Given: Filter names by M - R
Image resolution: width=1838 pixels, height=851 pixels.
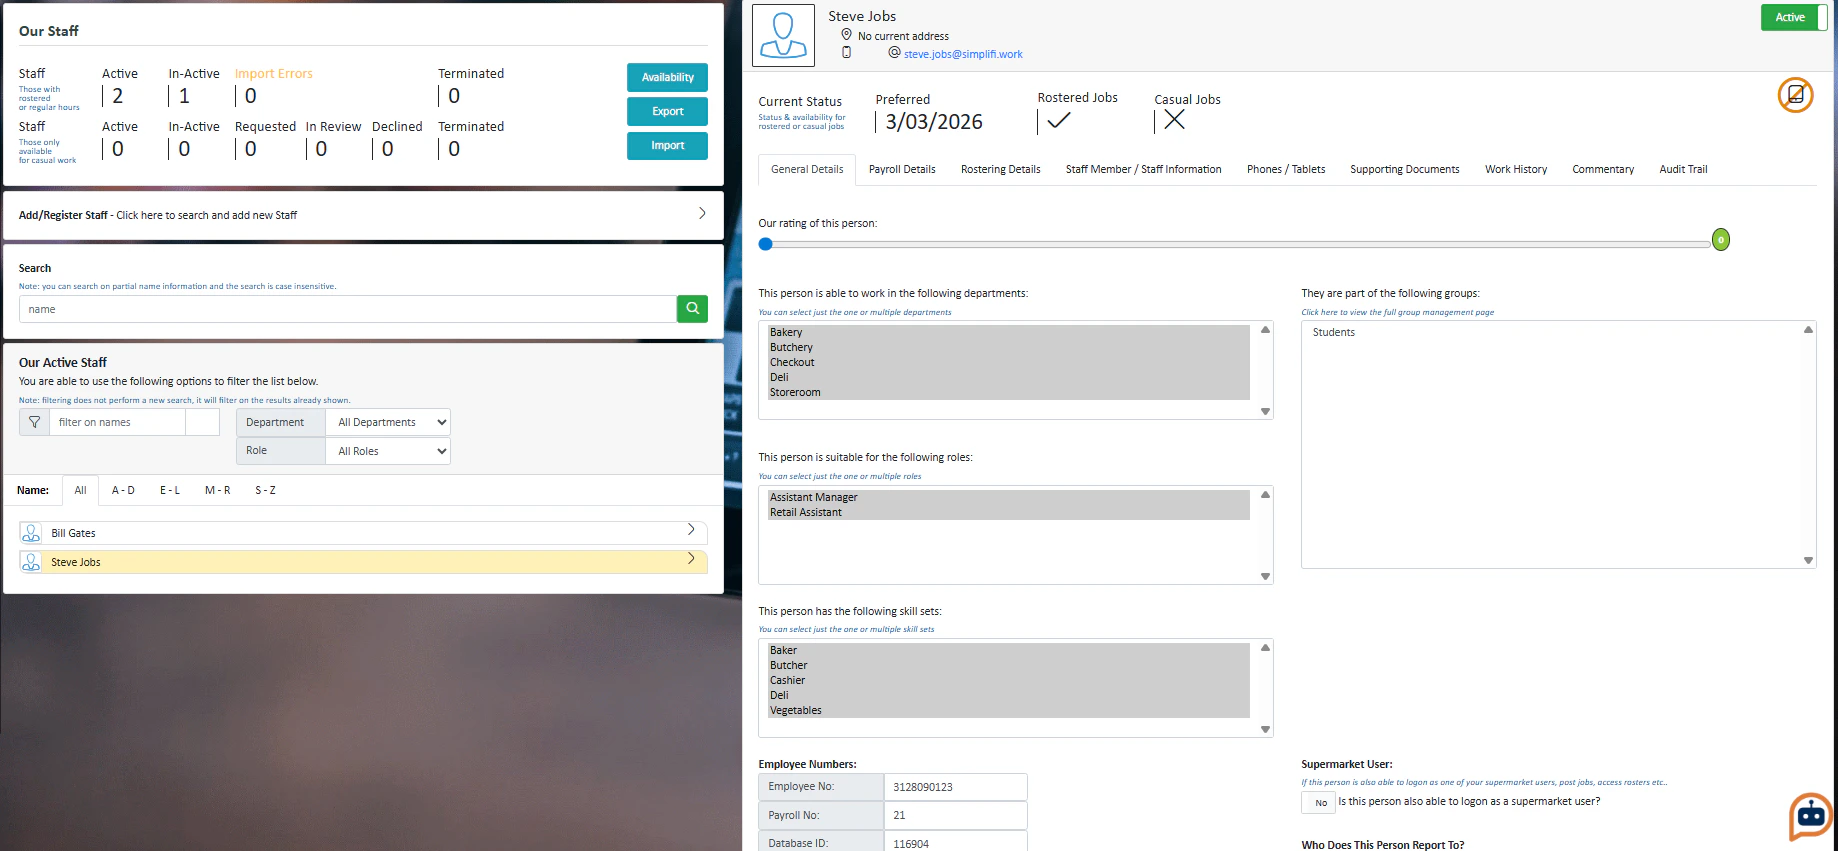Looking at the screenshot, I should pos(218,490).
